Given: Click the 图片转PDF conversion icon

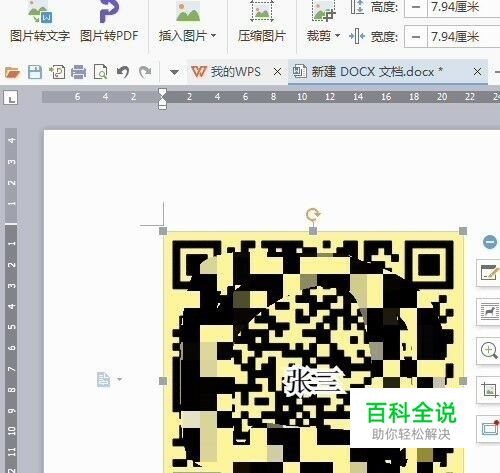Looking at the screenshot, I should click(109, 12).
